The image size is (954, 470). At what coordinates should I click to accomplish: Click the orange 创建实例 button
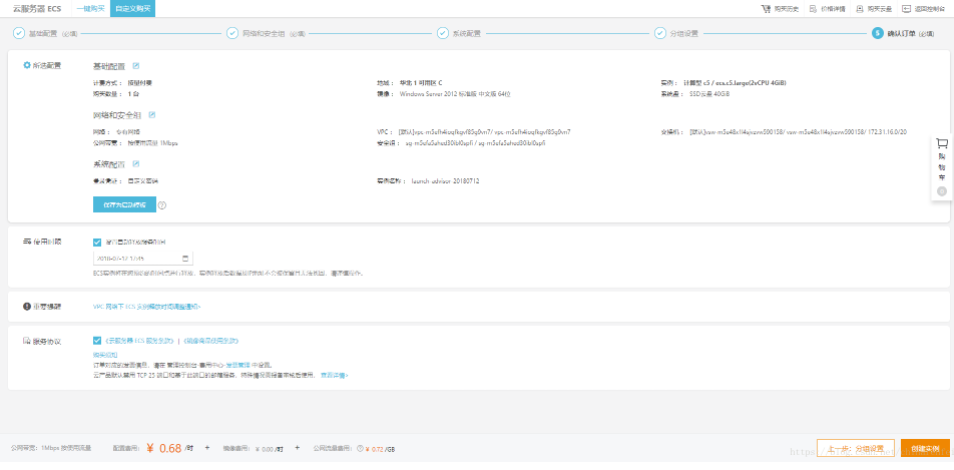click(925, 449)
